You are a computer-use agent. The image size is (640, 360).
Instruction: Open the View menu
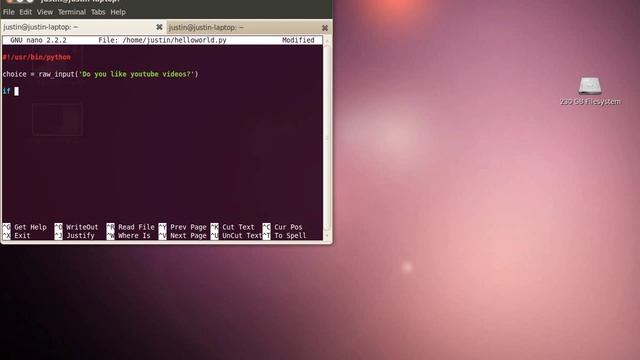[44, 12]
